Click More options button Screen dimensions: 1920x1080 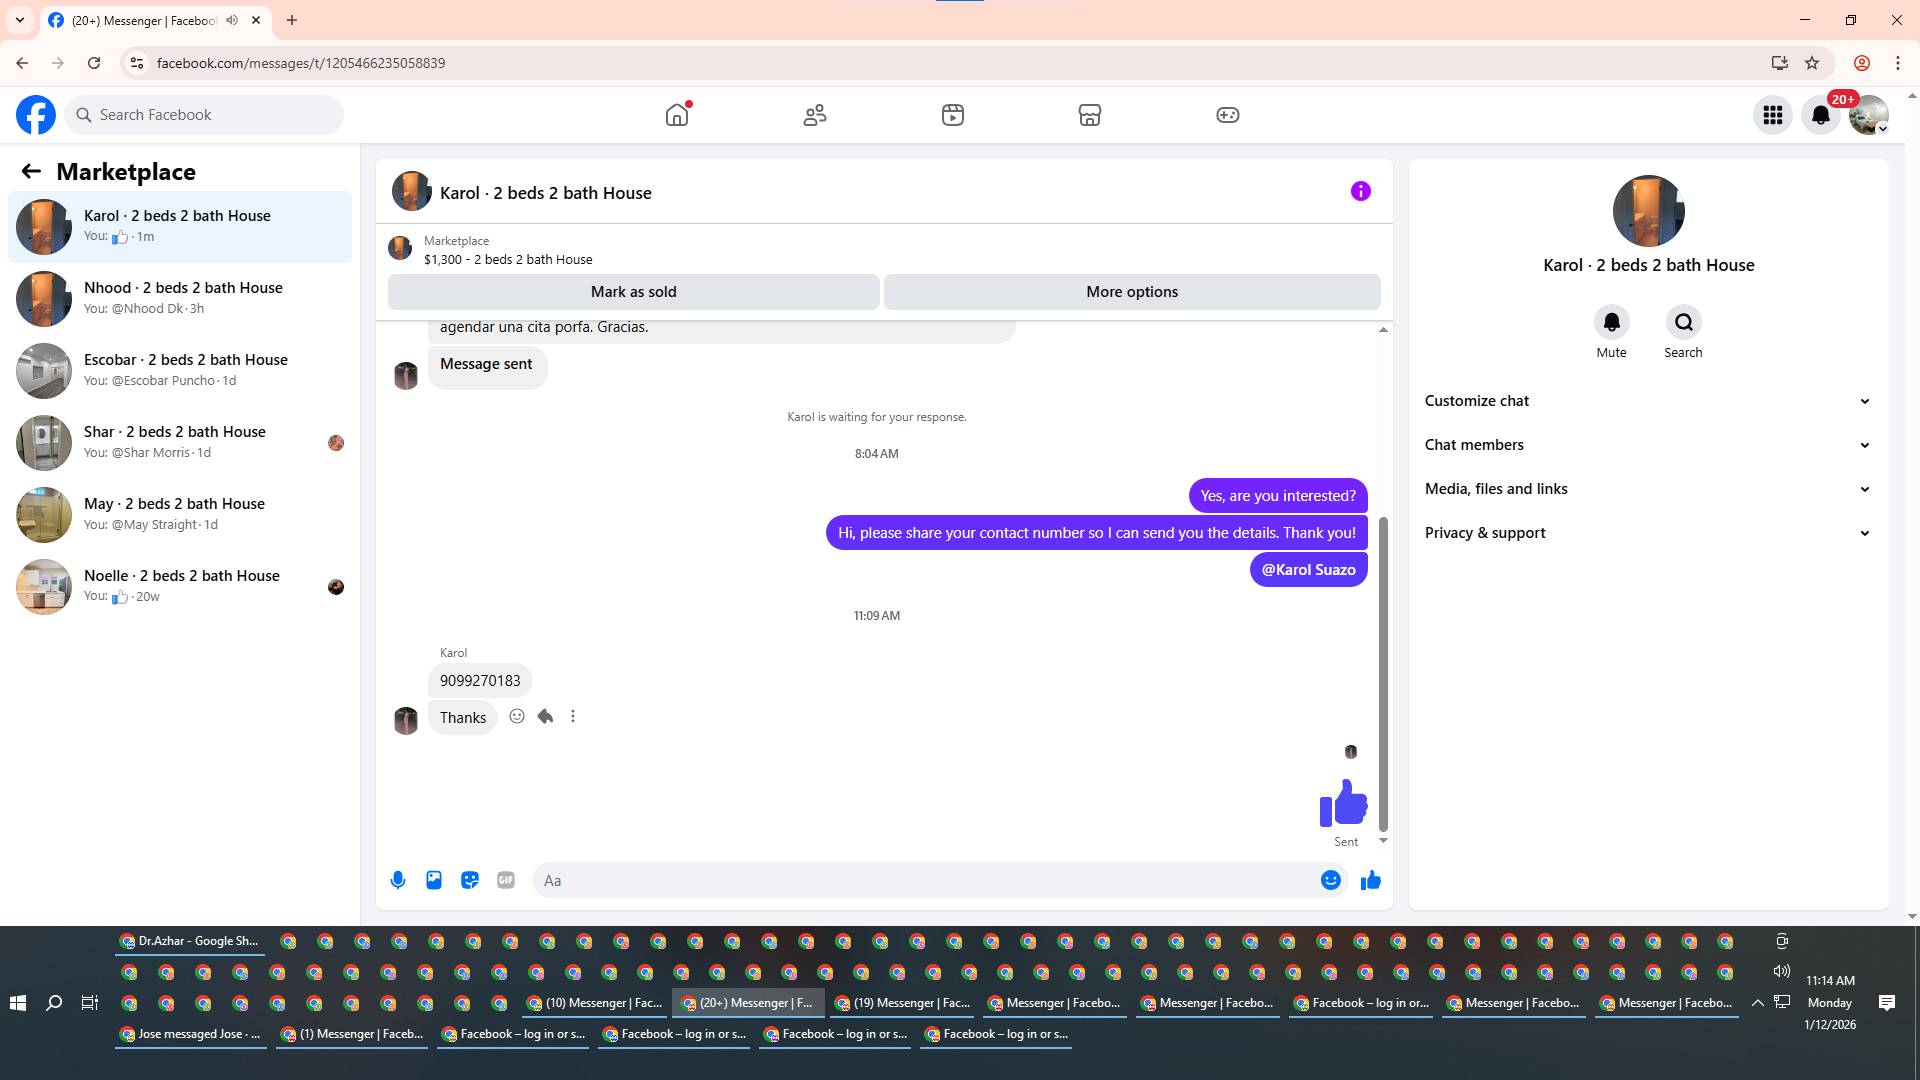[1132, 292]
